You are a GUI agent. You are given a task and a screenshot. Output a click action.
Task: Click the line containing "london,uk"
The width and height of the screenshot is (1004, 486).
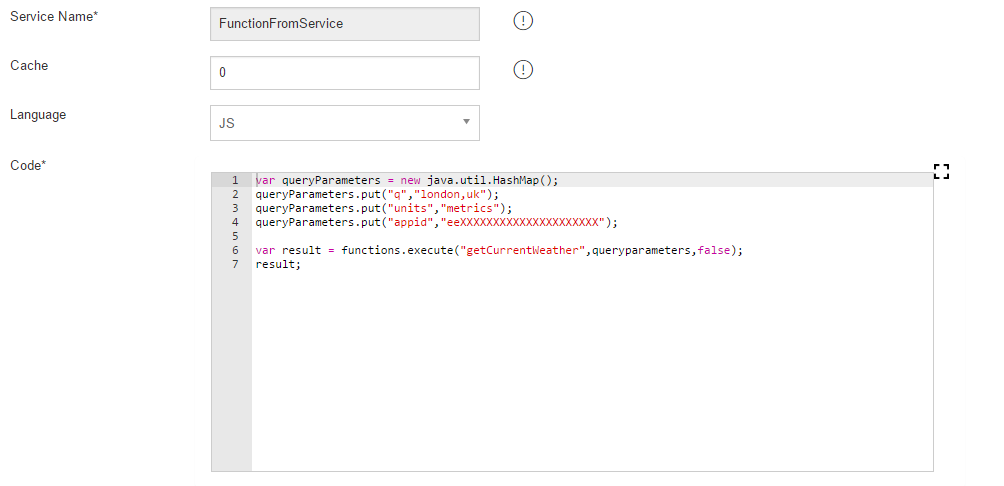[376, 194]
